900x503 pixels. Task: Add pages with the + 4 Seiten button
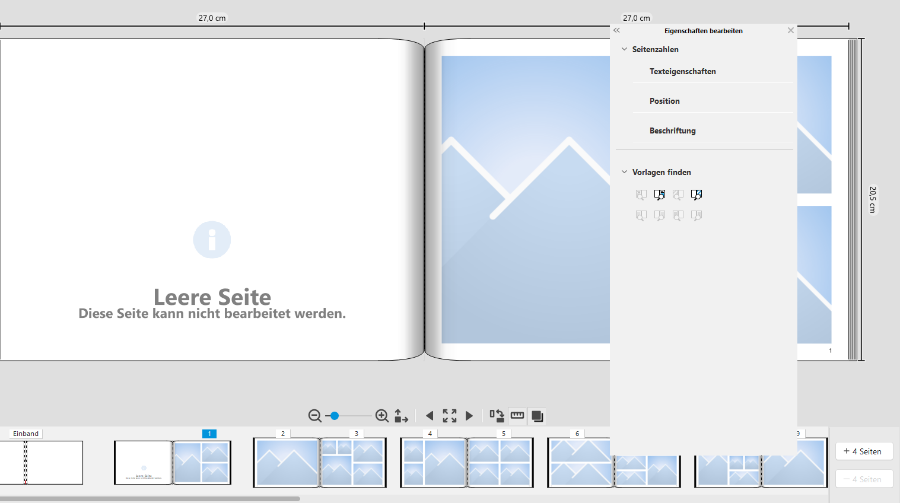(x=864, y=451)
